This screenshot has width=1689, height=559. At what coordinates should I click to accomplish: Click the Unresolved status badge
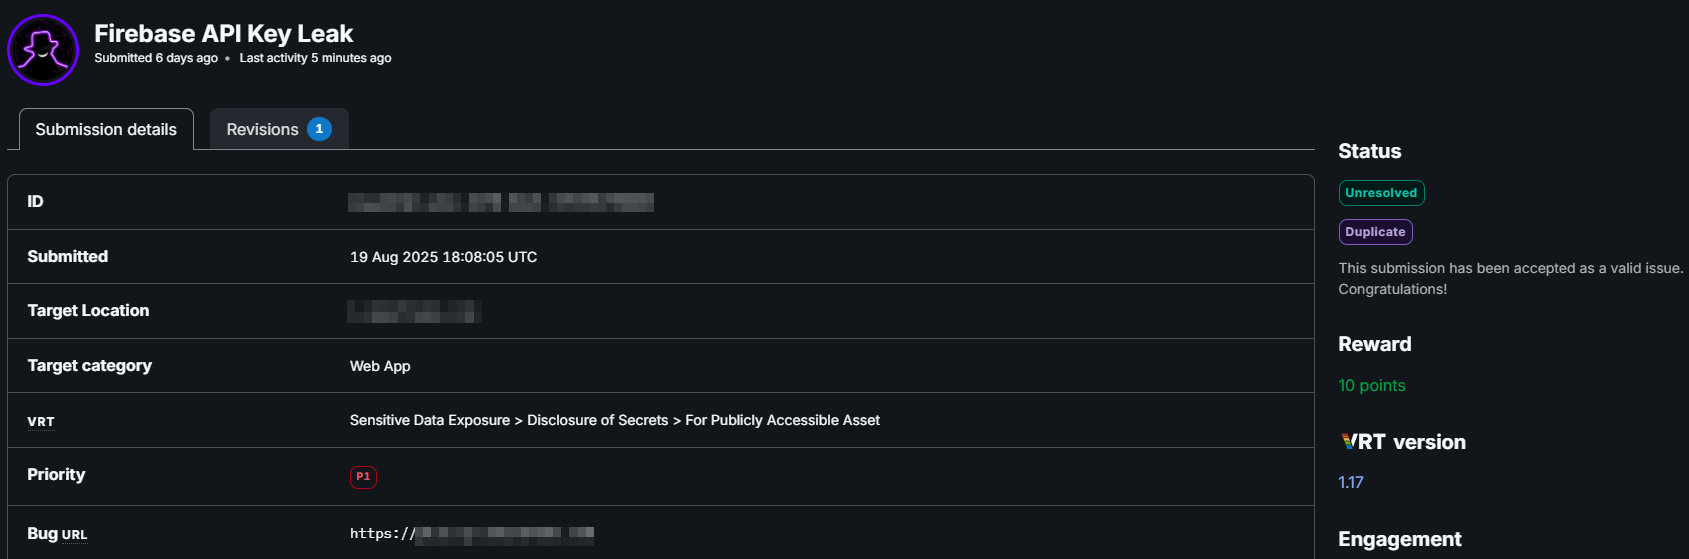(1381, 193)
